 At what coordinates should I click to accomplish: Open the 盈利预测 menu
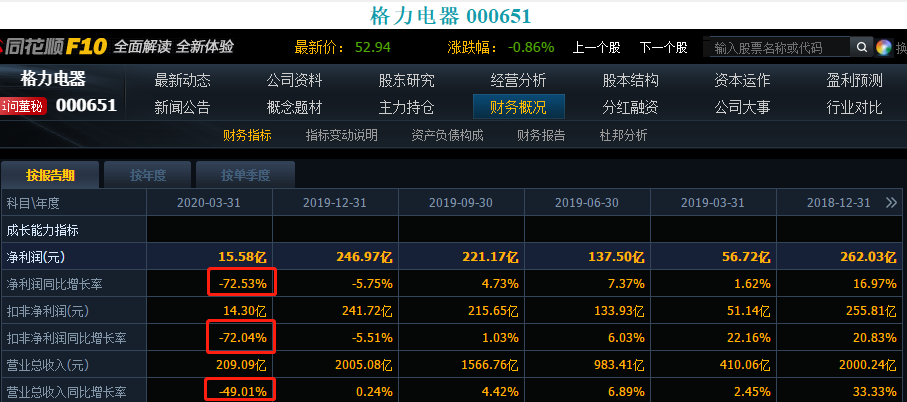pyautogui.click(x=854, y=80)
